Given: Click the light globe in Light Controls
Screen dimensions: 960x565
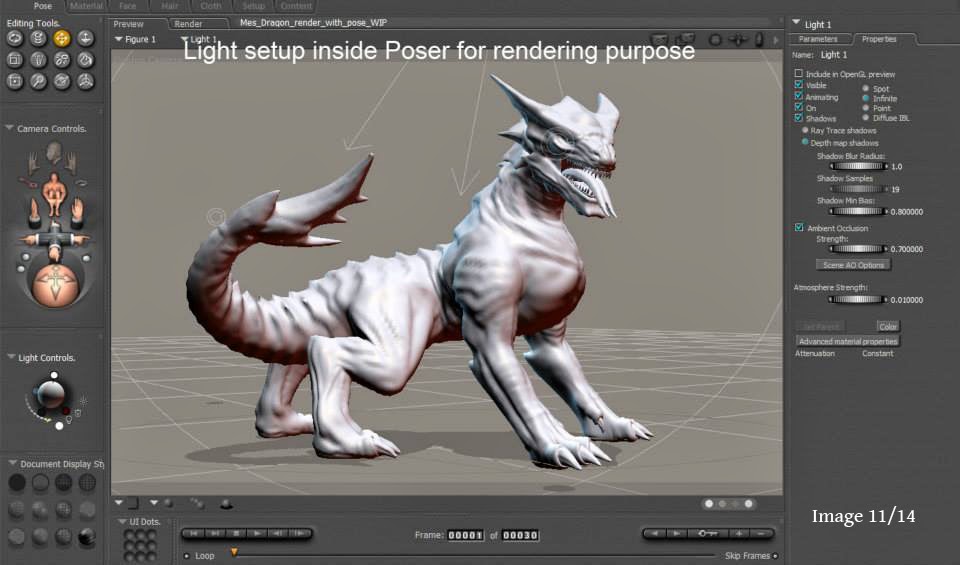Looking at the screenshot, I should (50, 395).
